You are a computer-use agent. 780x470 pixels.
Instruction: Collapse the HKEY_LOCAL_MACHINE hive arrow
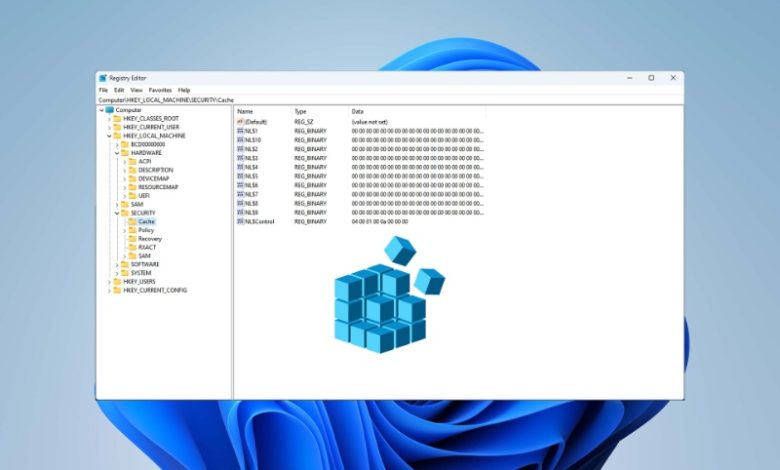tap(109, 136)
